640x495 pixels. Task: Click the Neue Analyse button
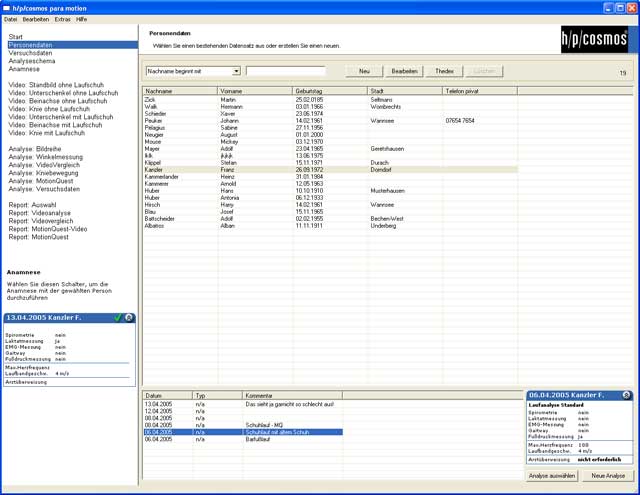coord(608,476)
